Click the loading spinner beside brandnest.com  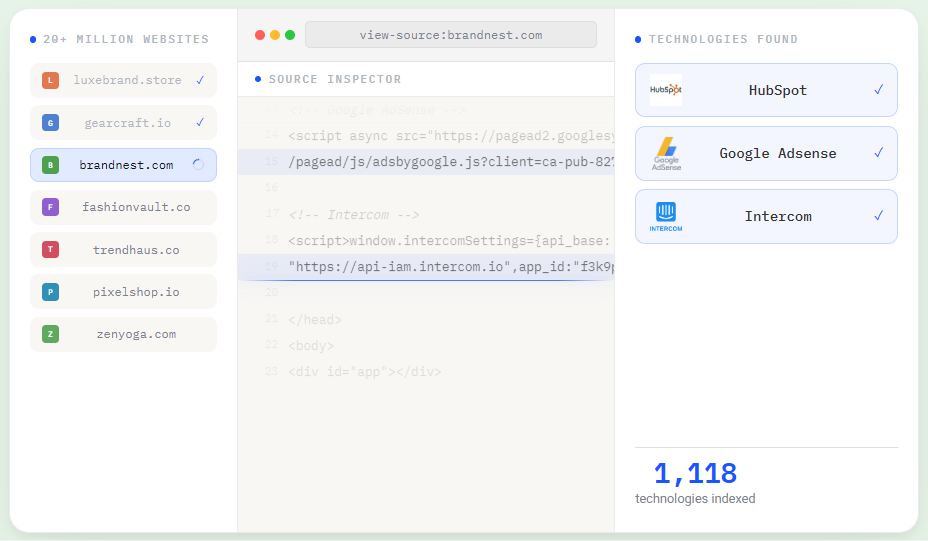(198, 165)
